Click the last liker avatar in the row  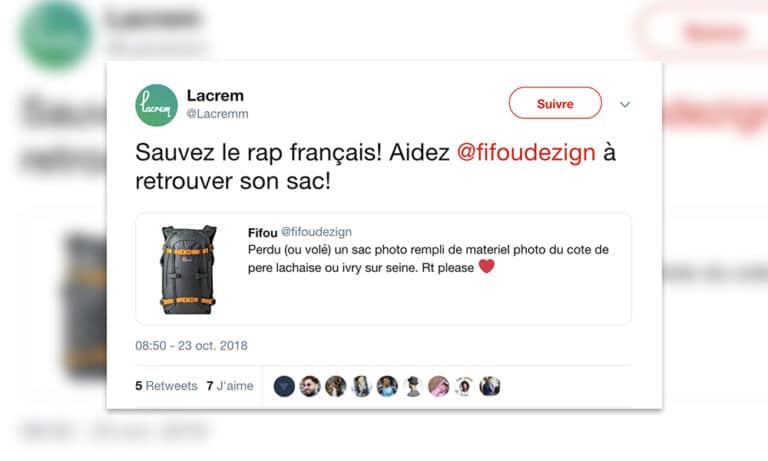490,387
